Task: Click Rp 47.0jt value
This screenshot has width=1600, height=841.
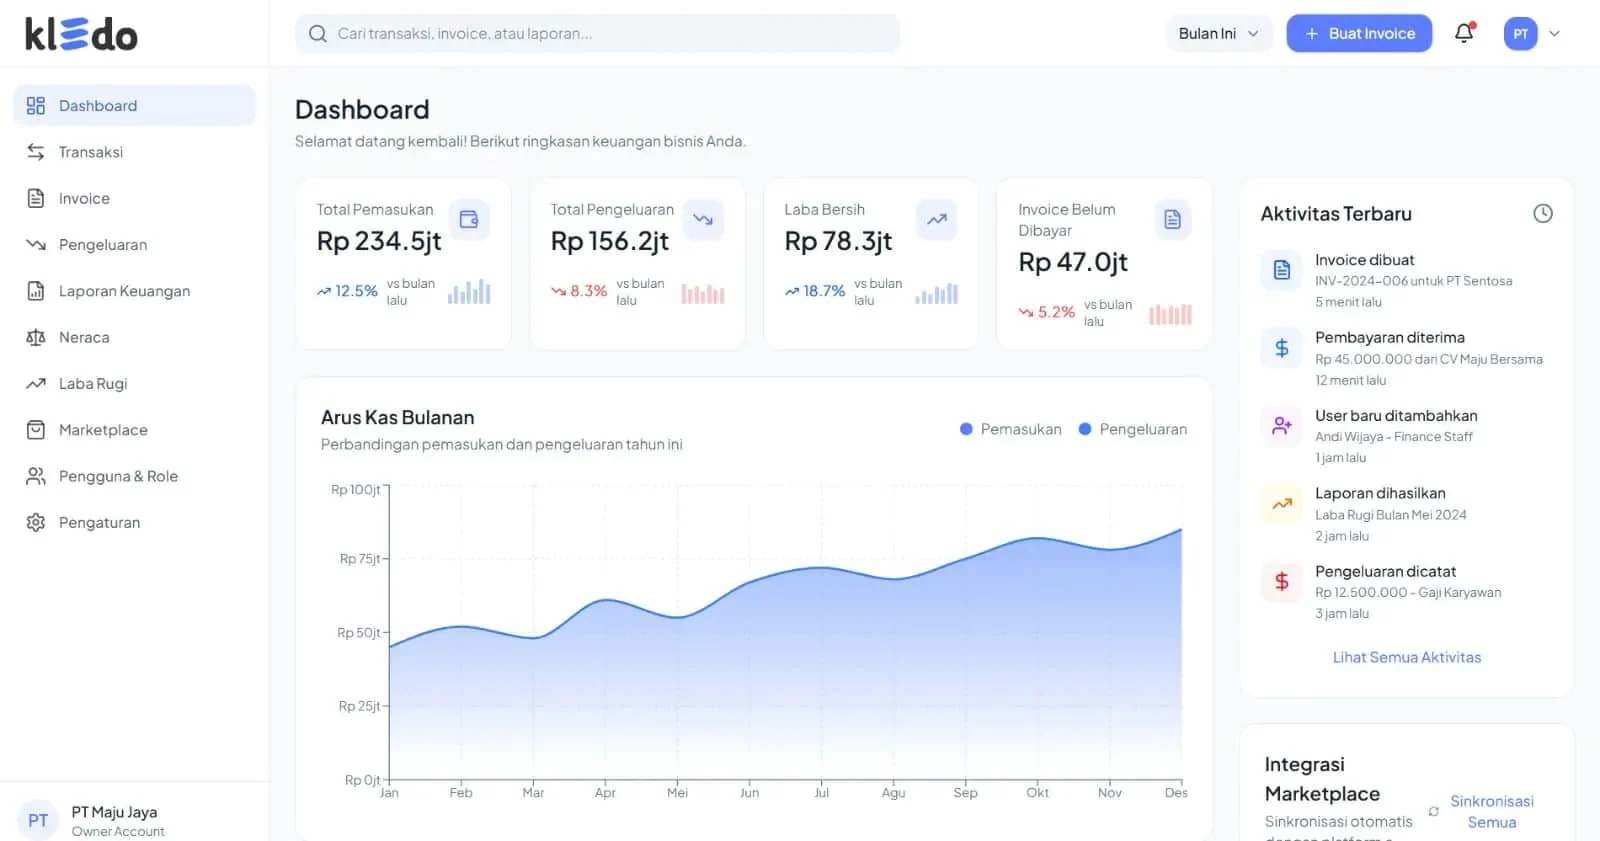Action: pyautogui.click(x=1073, y=262)
